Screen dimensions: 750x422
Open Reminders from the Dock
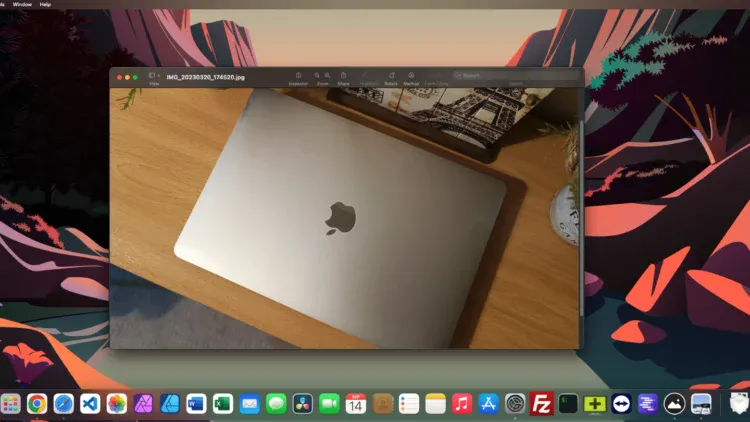(408, 404)
